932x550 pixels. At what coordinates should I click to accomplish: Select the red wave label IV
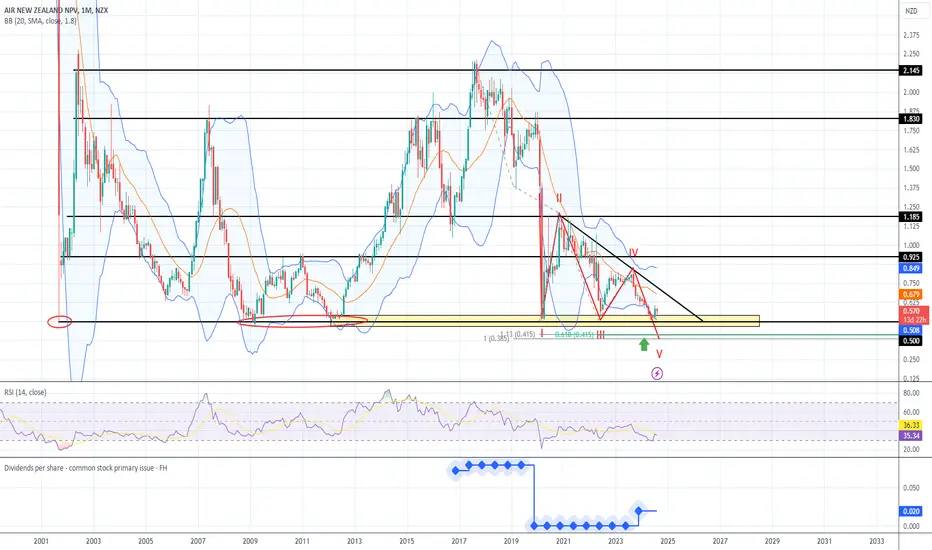click(634, 253)
